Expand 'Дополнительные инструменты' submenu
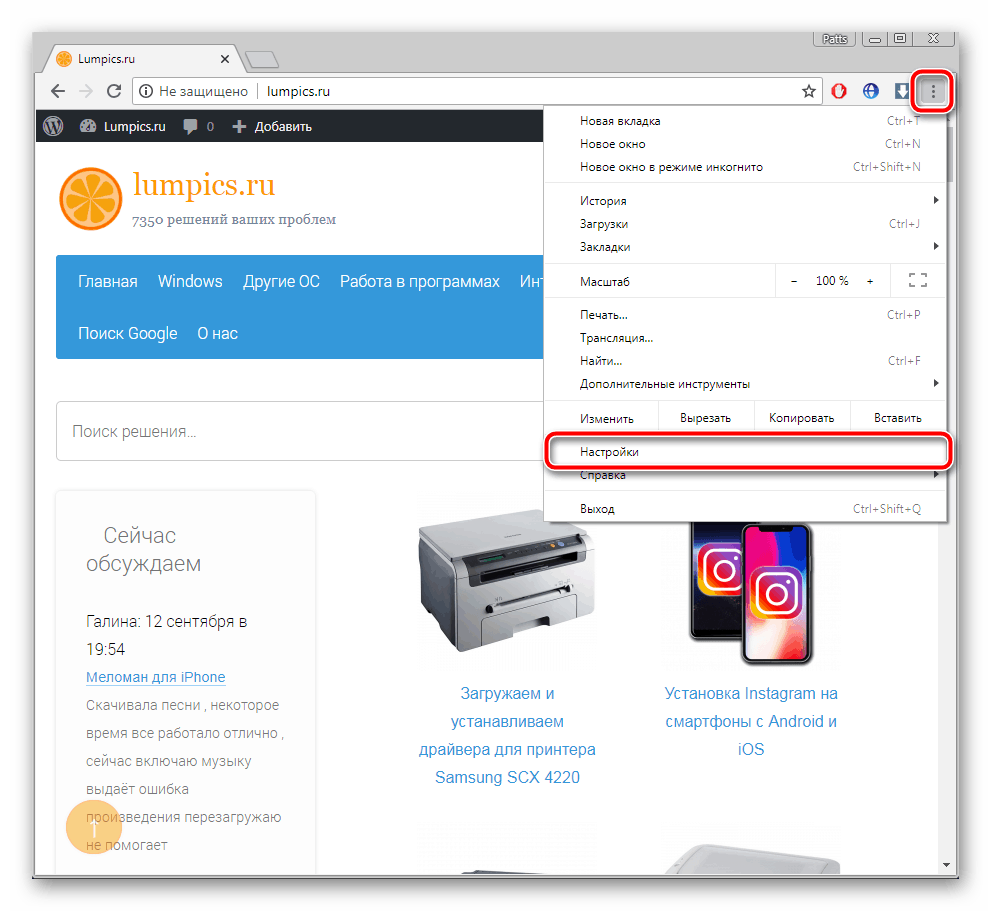 pyautogui.click(x=745, y=384)
